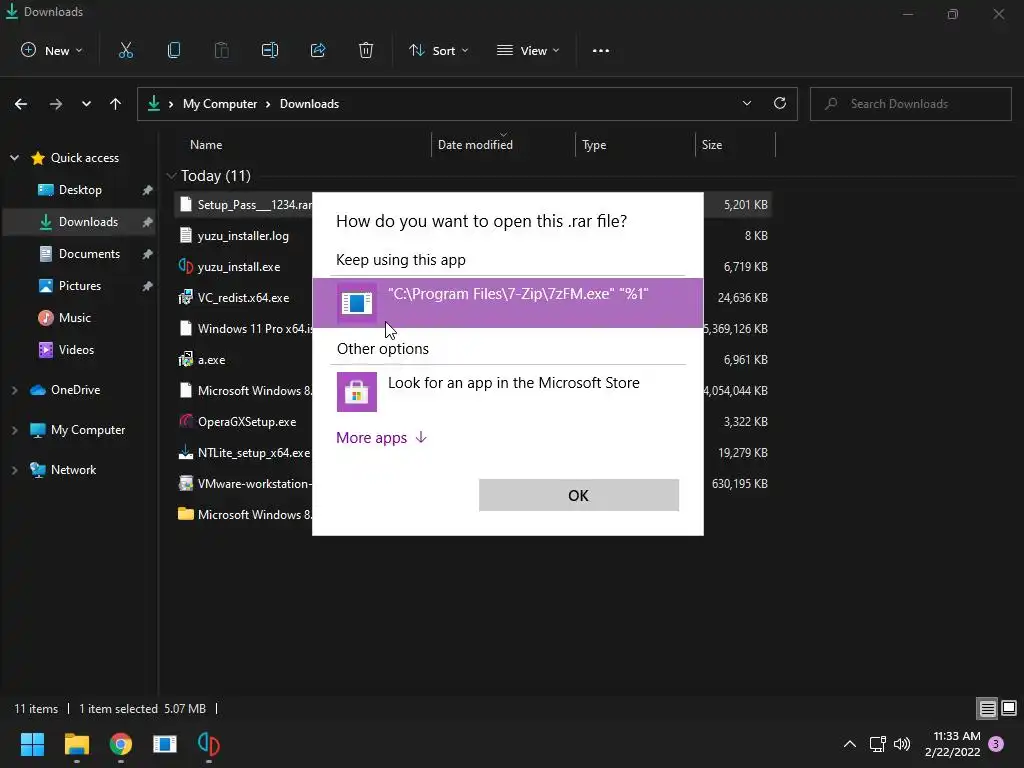The width and height of the screenshot is (1024, 768).
Task: Choose Look for an app in Microsoft Store
Action: [x=507, y=392]
